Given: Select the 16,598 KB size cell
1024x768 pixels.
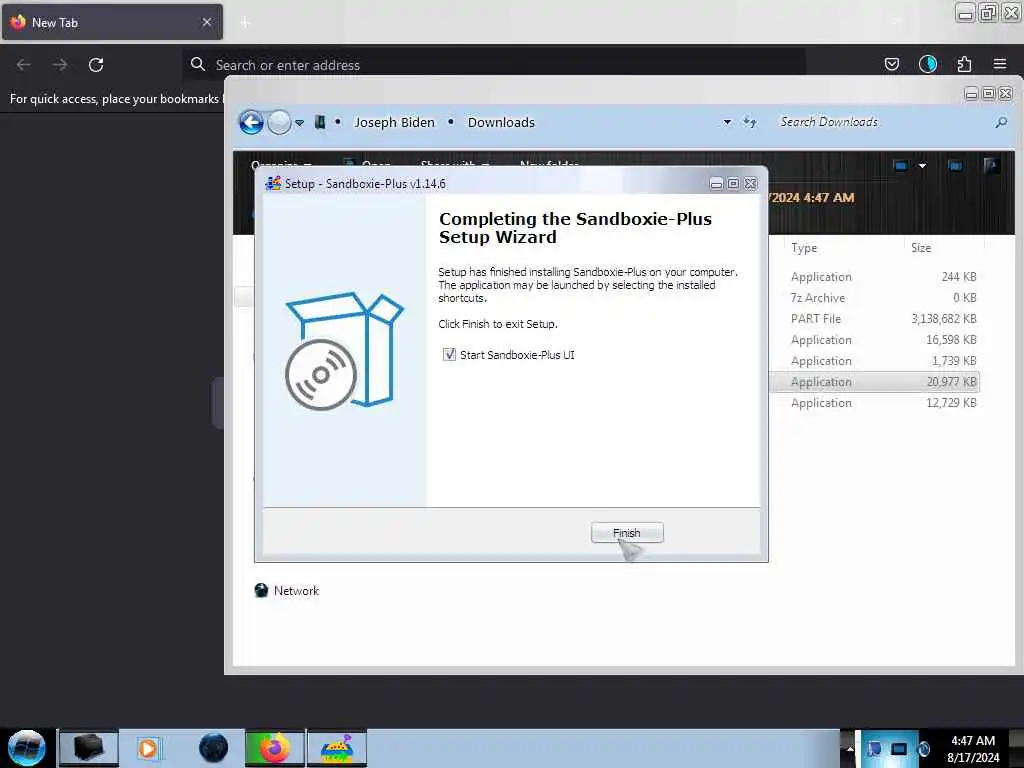Looking at the screenshot, I should coord(952,340).
